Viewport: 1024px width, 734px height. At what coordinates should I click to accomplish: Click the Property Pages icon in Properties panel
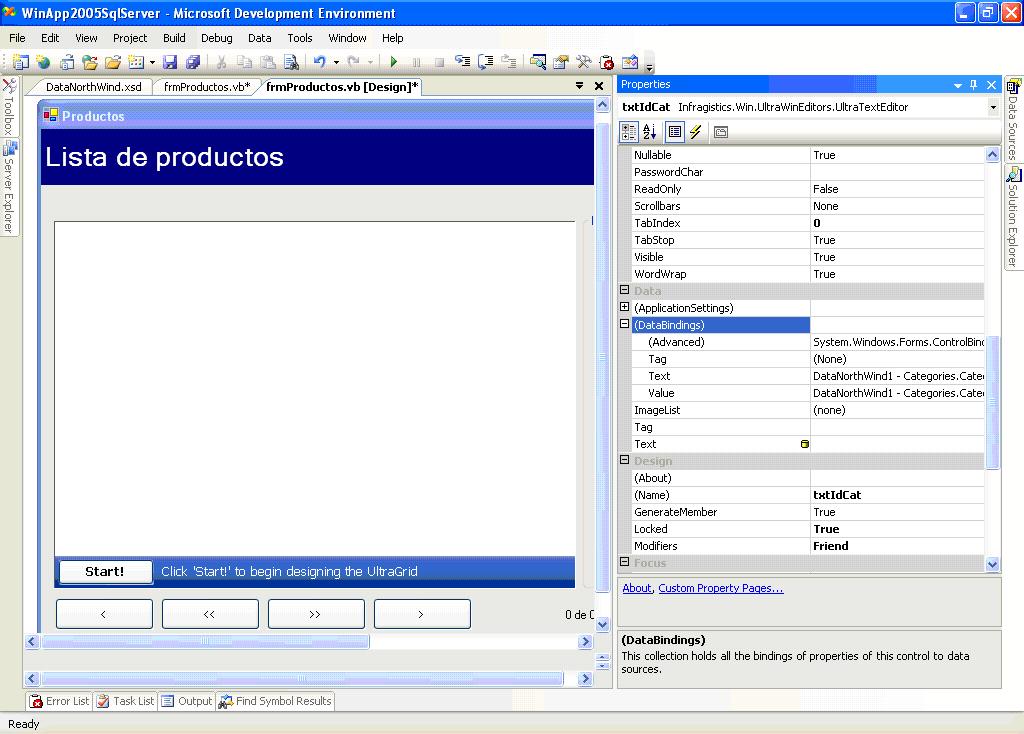point(721,132)
